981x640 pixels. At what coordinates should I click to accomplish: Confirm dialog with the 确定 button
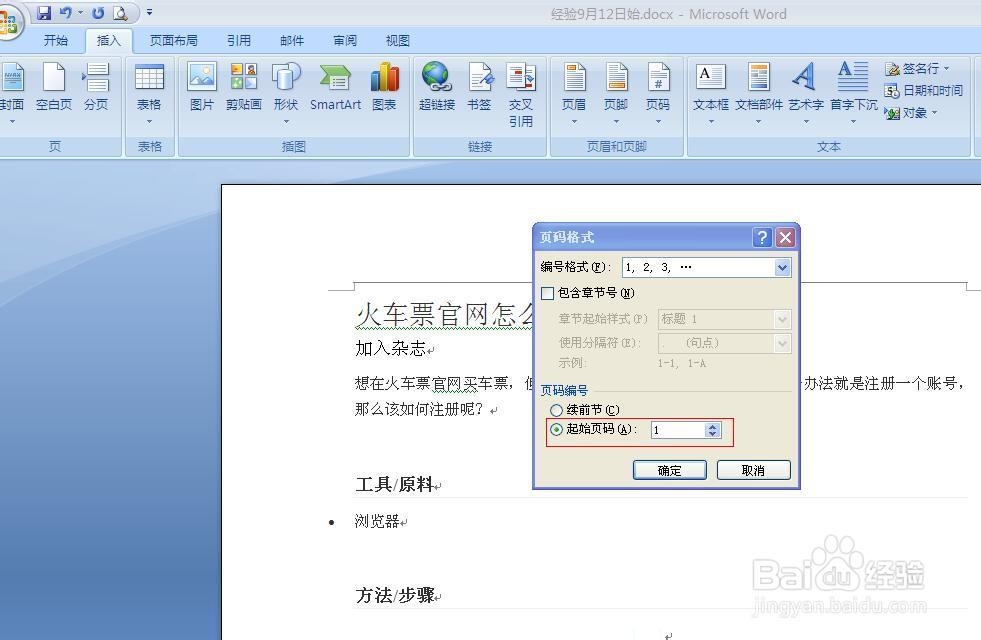[x=669, y=469]
